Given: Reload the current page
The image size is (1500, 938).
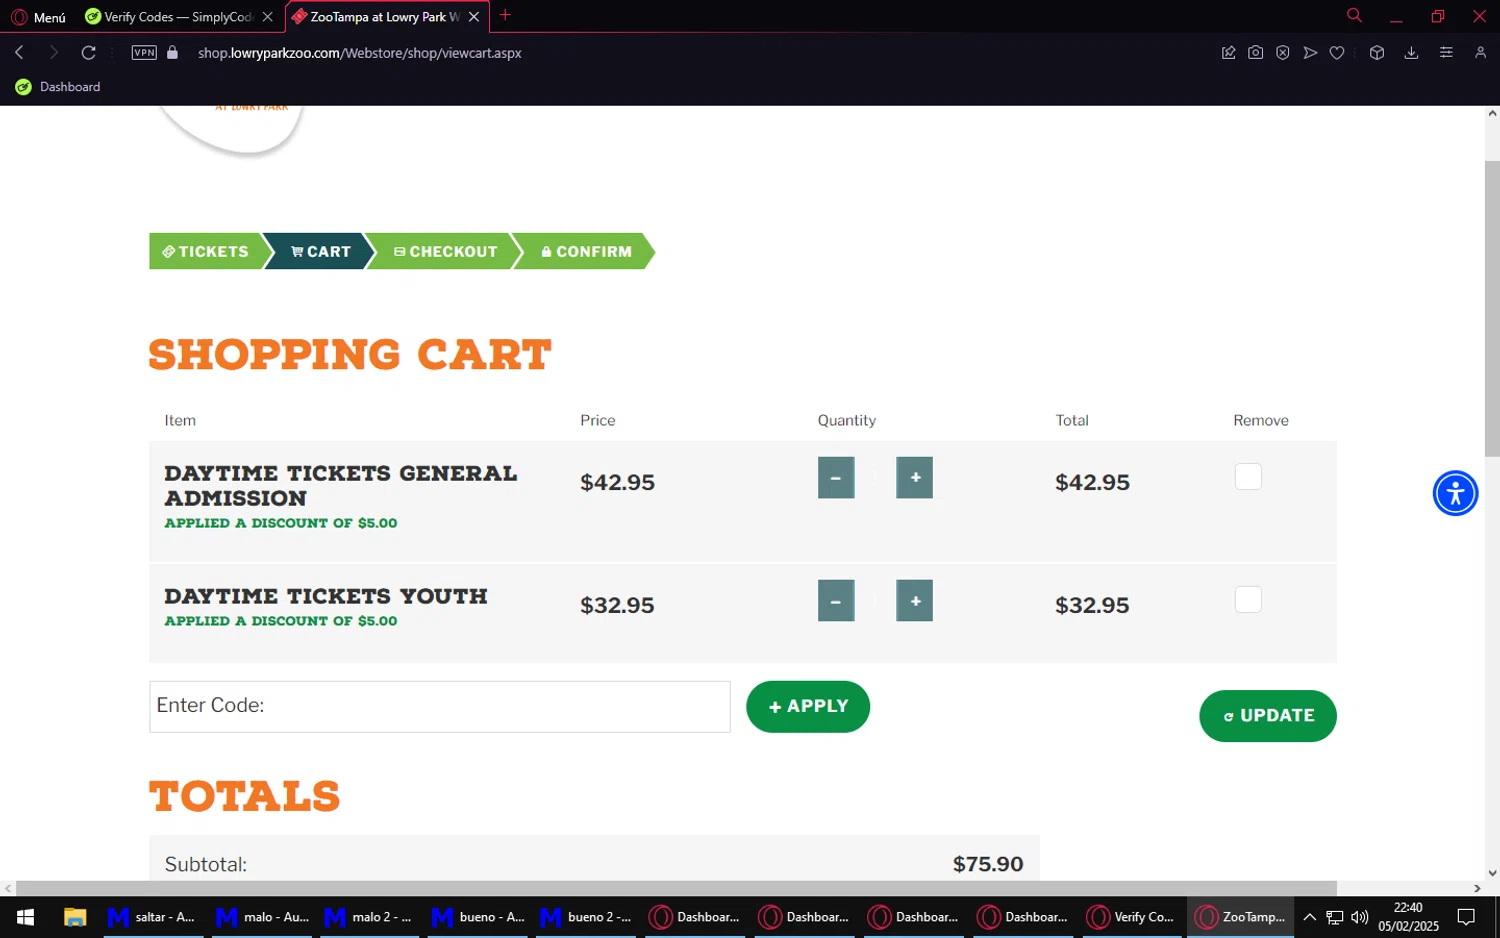Looking at the screenshot, I should click(x=89, y=53).
